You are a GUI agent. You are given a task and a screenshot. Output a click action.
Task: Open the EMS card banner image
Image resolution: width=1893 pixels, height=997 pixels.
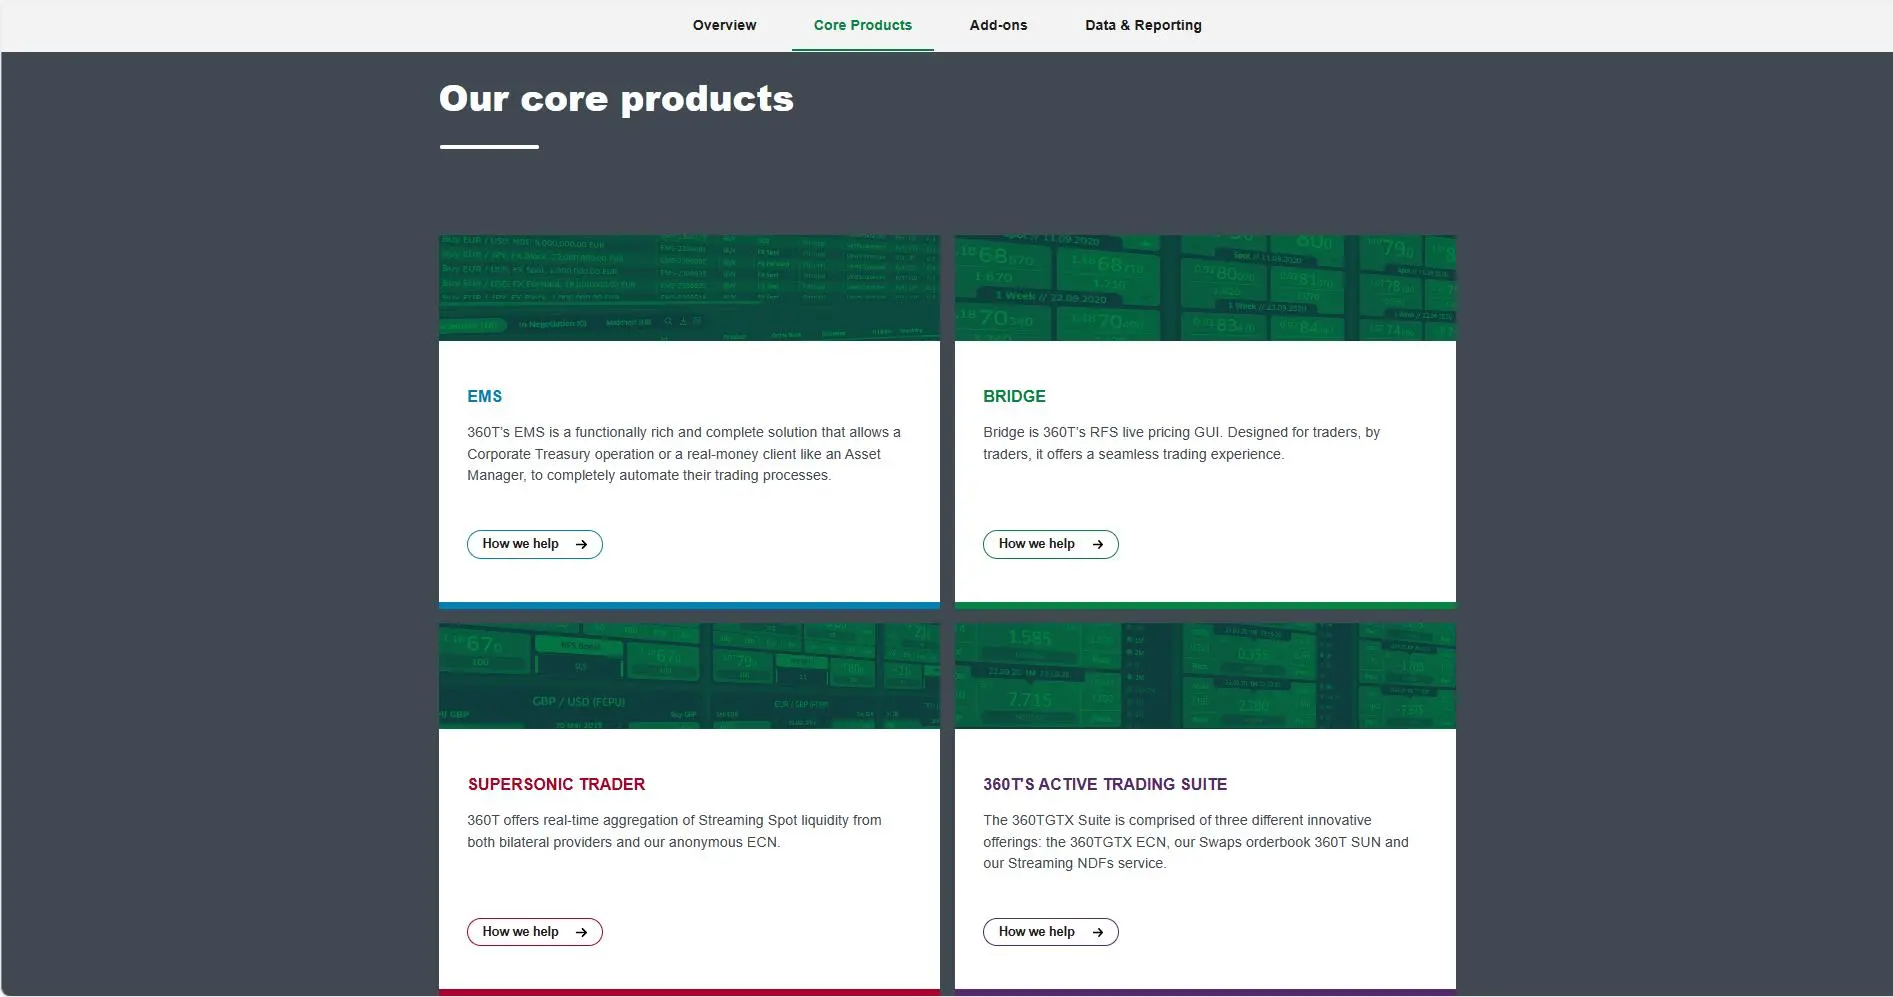click(x=689, y=288)
